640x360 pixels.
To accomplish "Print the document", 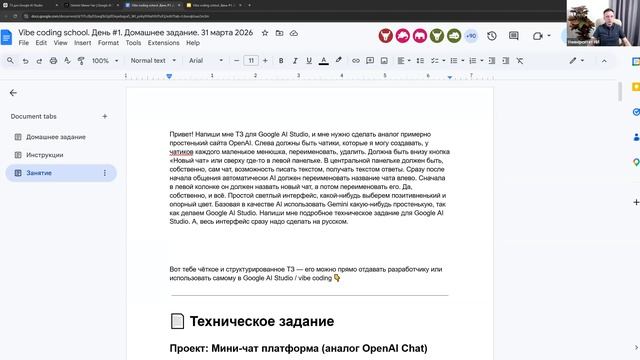I will pyautogui.click(x=53, y=60).
